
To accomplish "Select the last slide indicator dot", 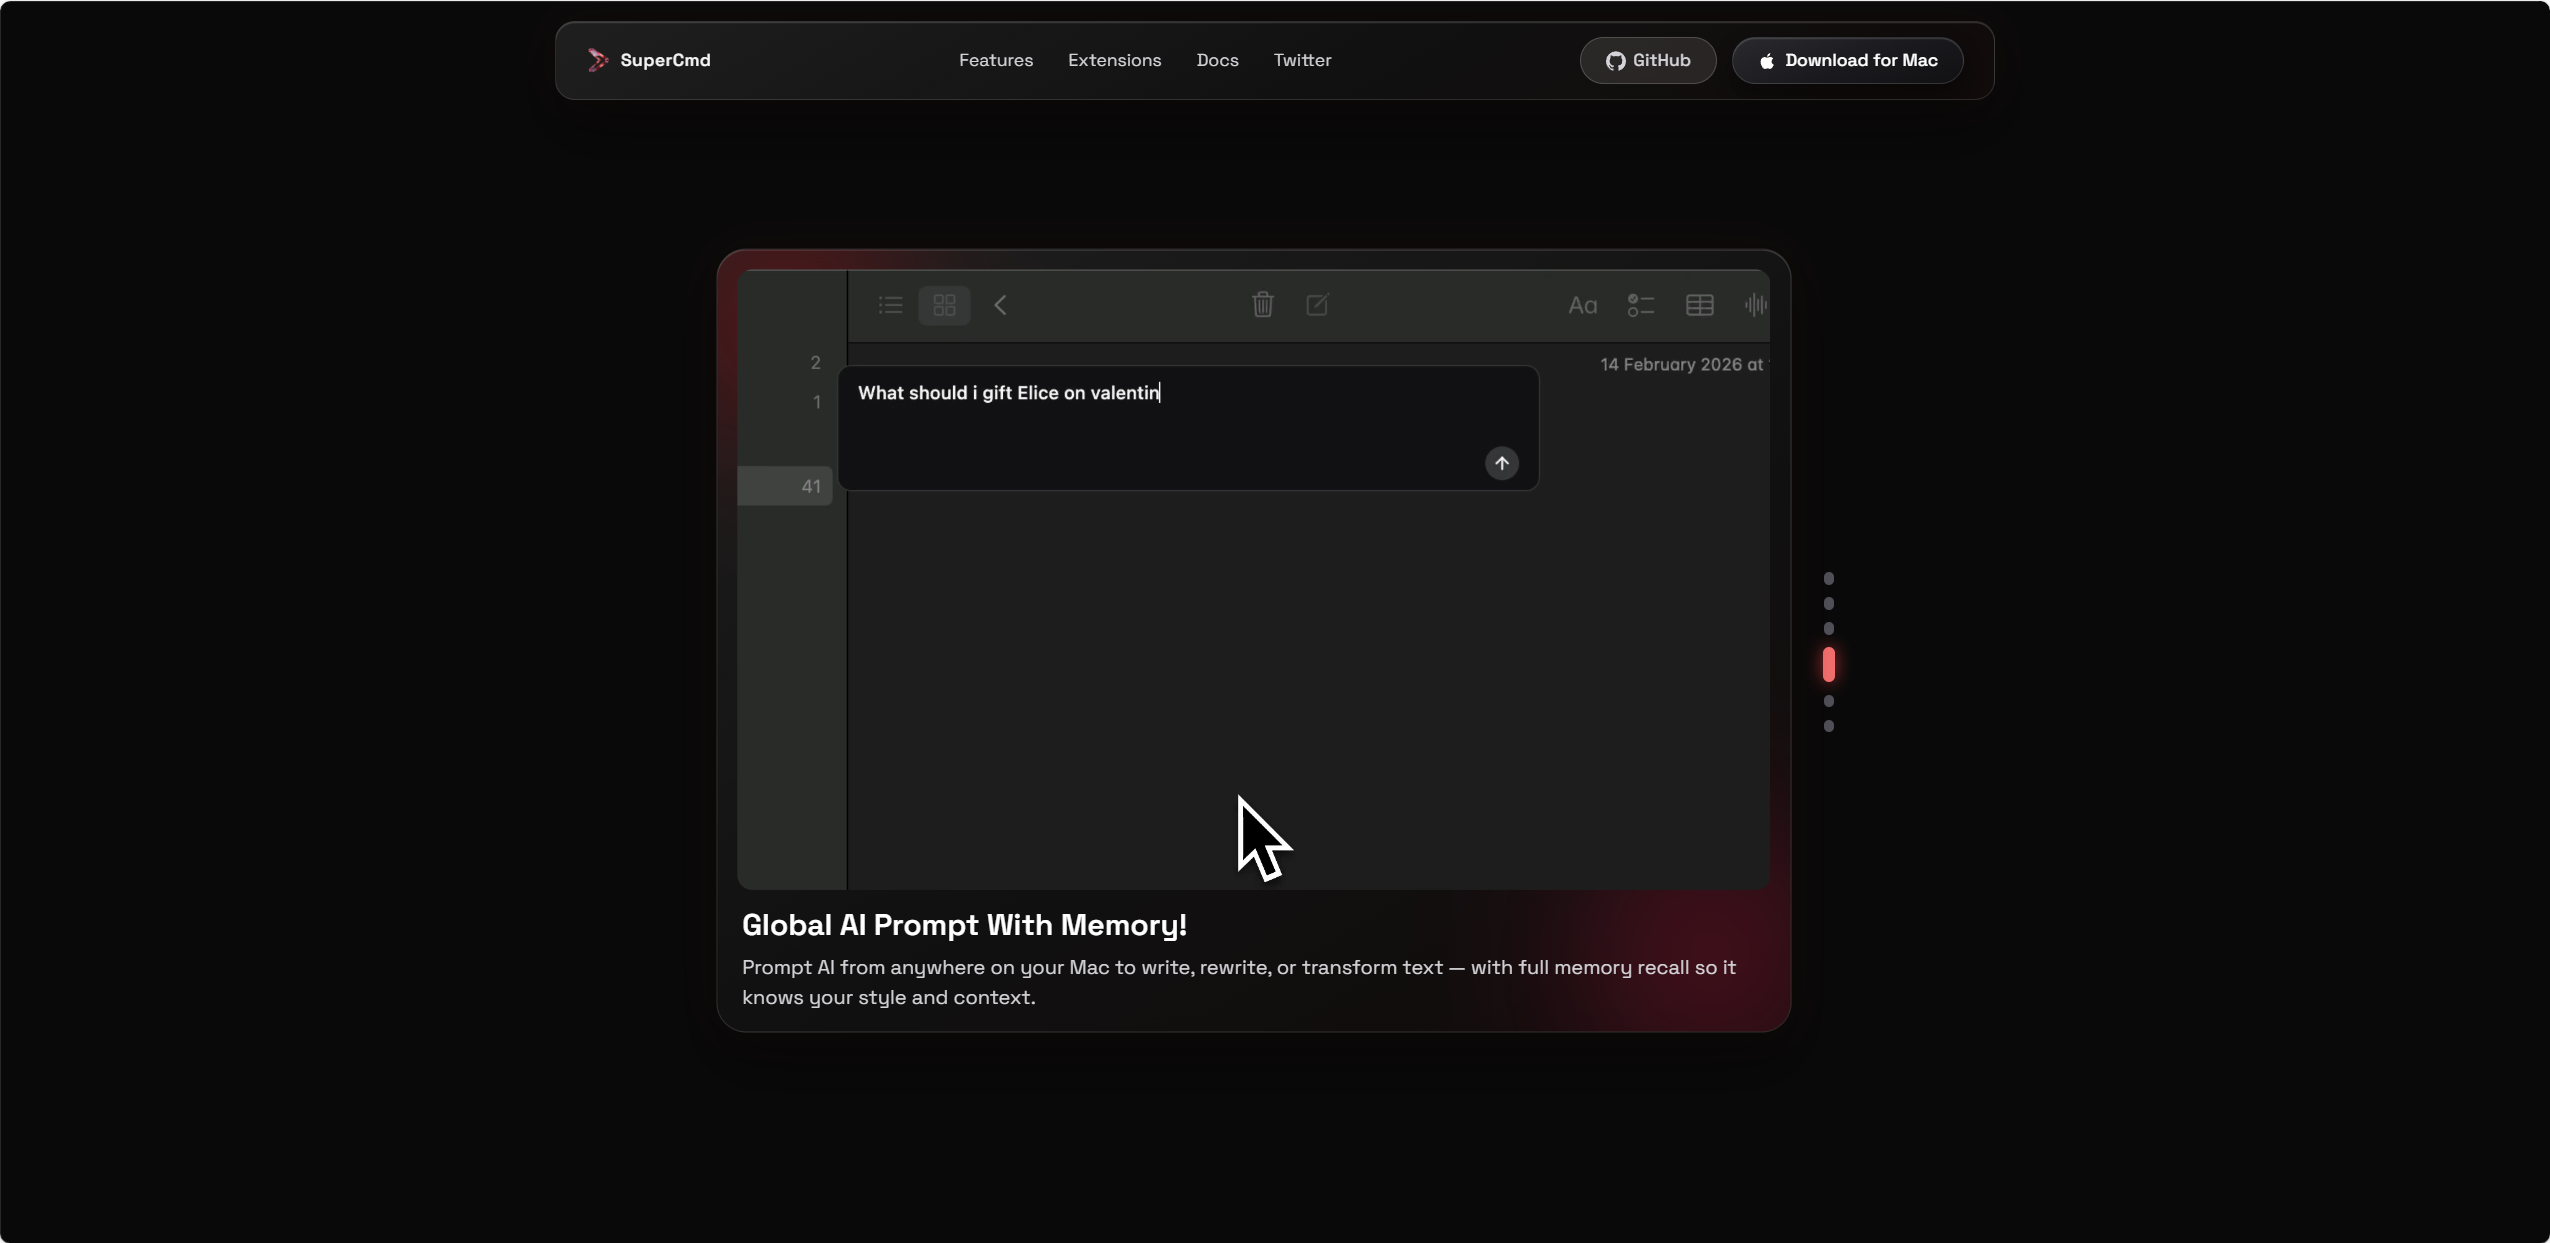I will (x=1828, y=727).
